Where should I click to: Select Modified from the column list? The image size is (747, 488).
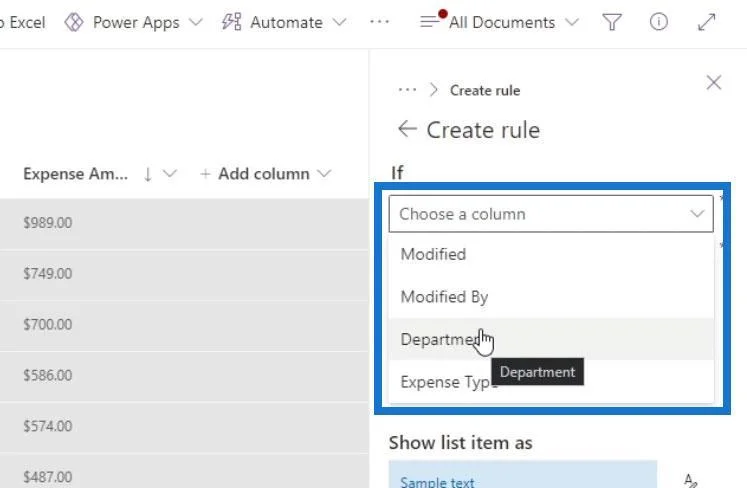551,254
